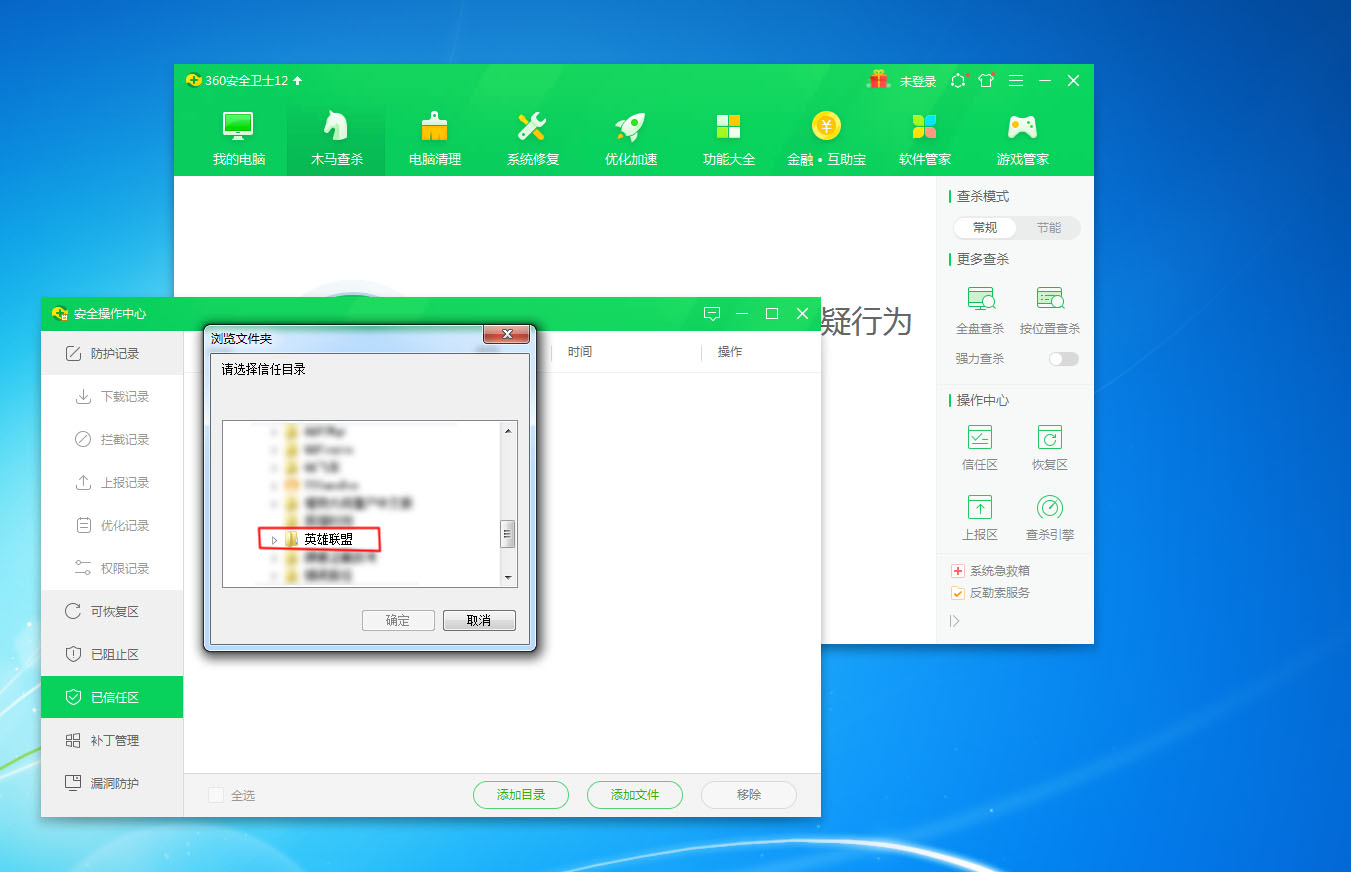Viewport: 1351px width, 872px height.
Task: Toggle the 强力查杀 switch
Action: tap(1063, 359)
